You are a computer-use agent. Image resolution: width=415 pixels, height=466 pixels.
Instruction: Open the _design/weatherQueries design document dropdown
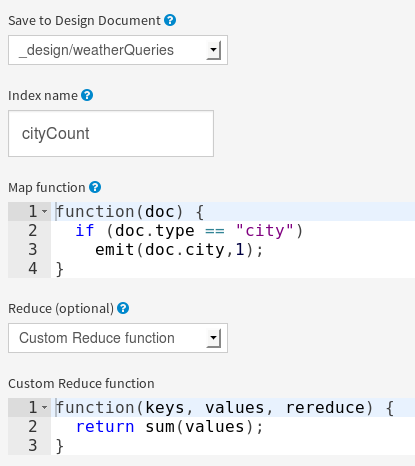118,50
